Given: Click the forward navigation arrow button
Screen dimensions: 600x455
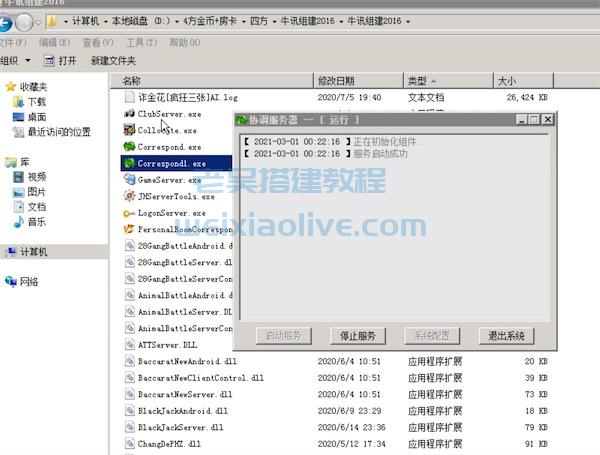Looking at the screenshot, I should pos(24,23).
